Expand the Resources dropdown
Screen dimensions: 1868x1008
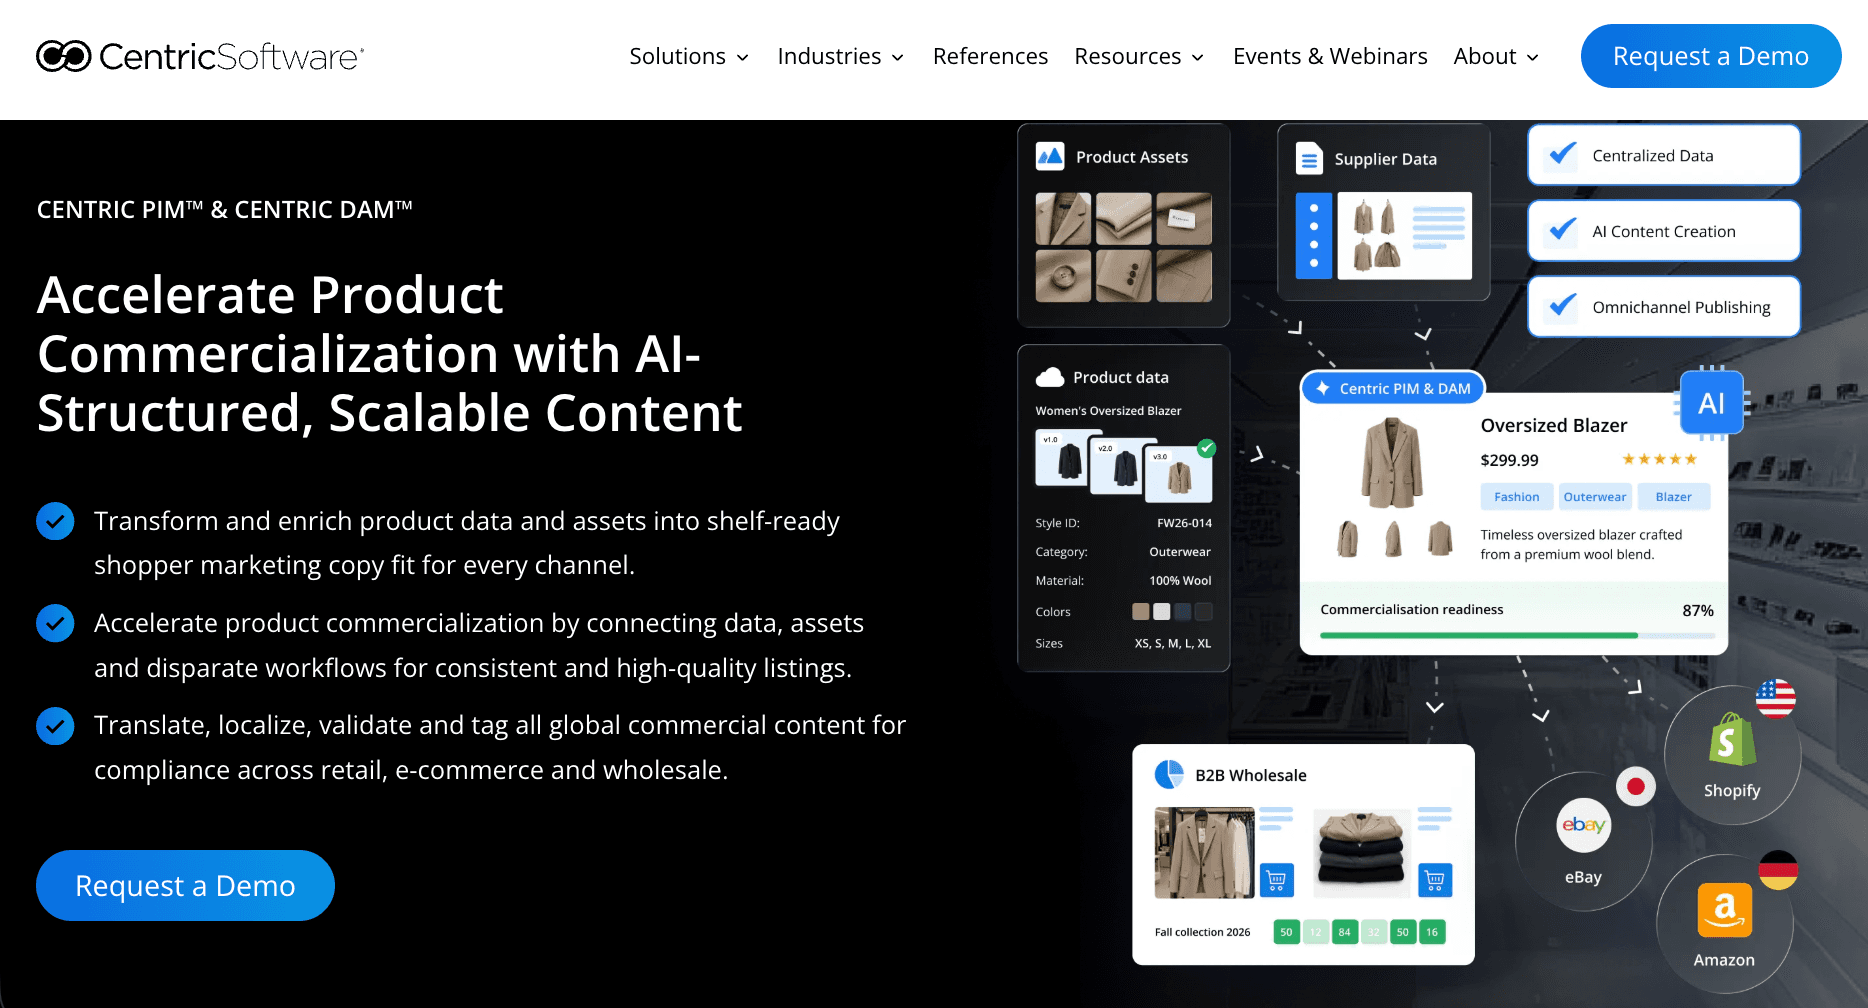click(x=1139, y=56)
